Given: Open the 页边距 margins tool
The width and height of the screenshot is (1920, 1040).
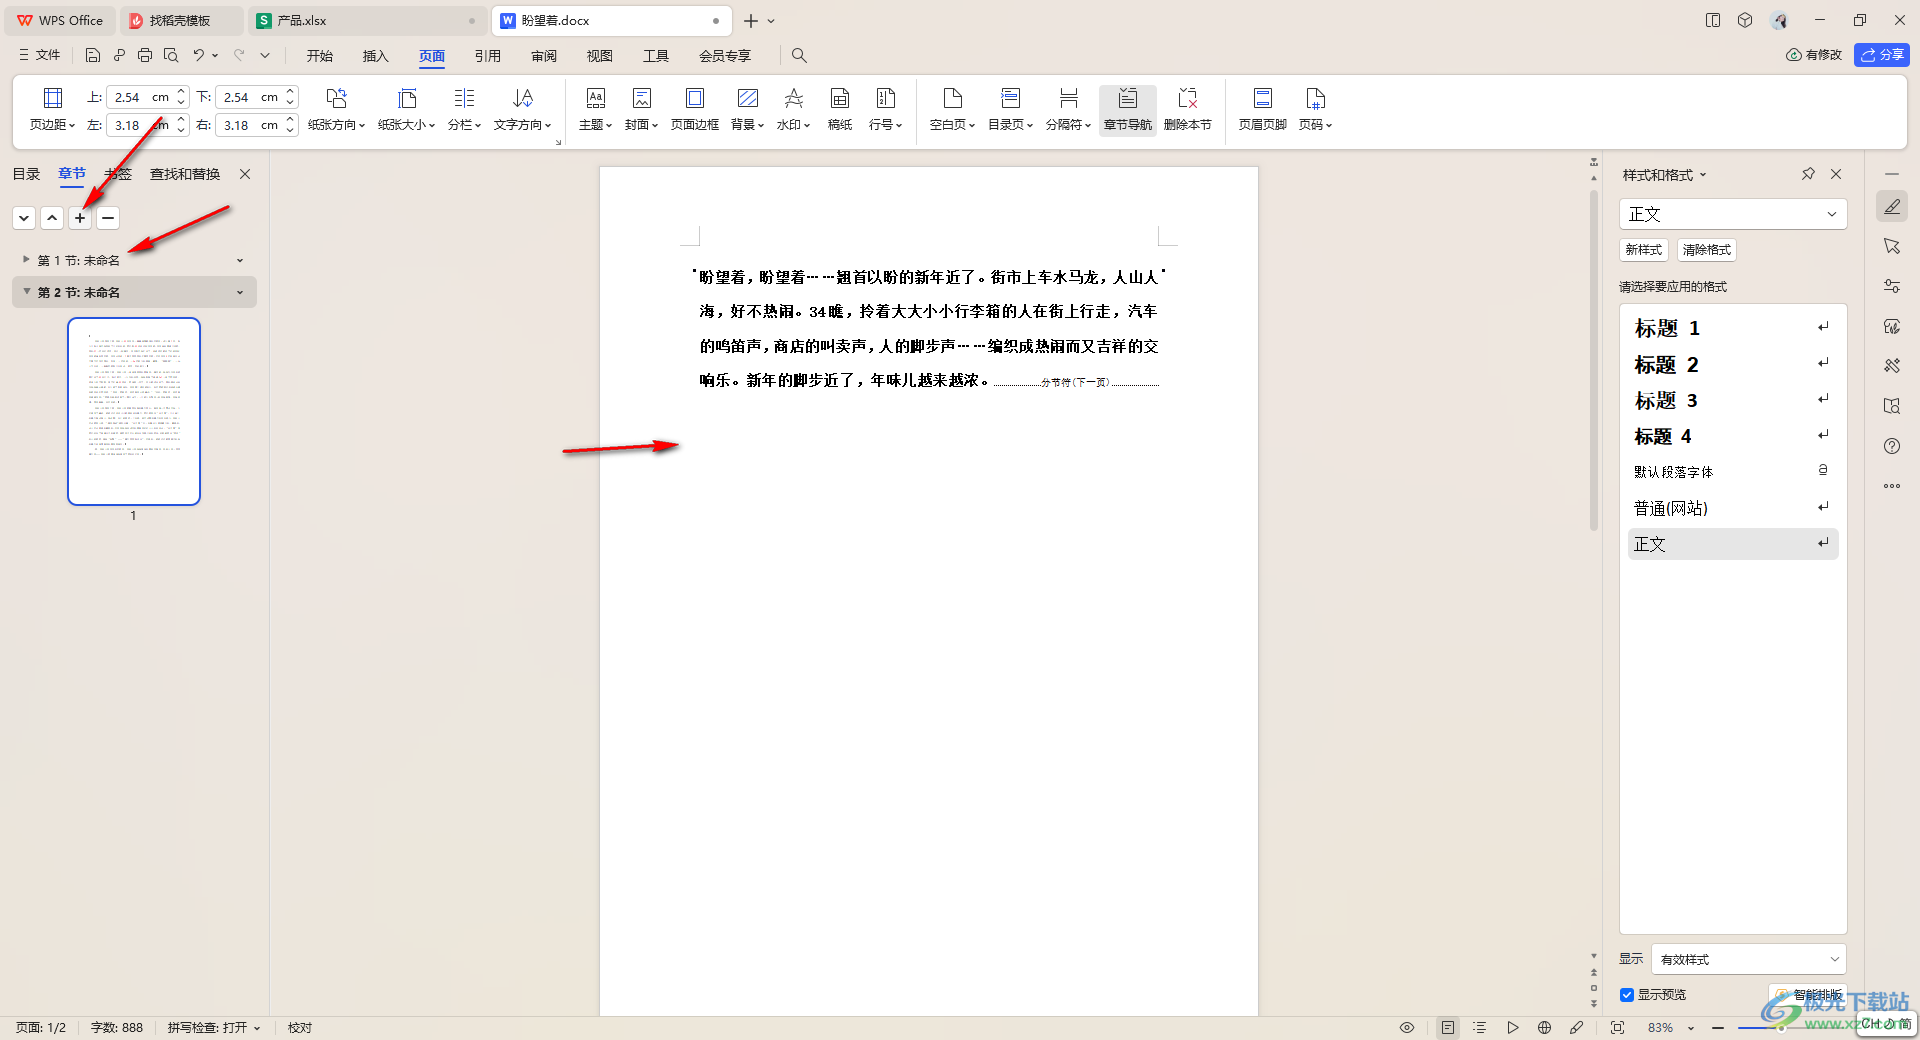Looking at the screenshot, I should click(x=52, y=109).
